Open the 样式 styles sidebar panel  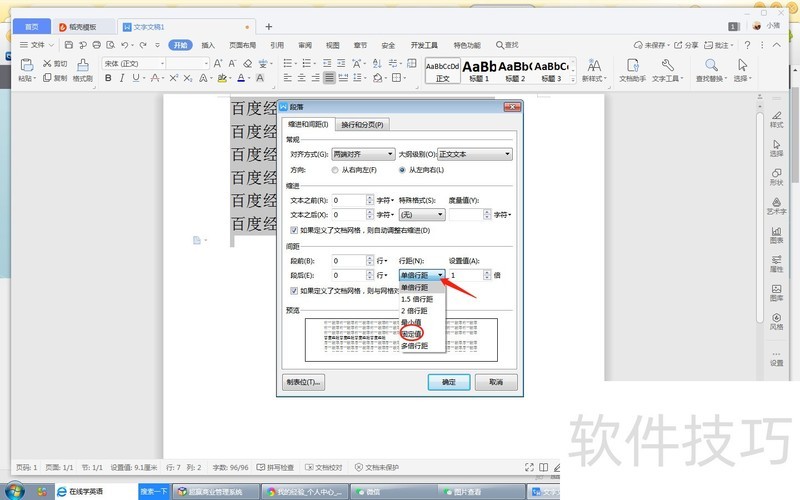777,117
